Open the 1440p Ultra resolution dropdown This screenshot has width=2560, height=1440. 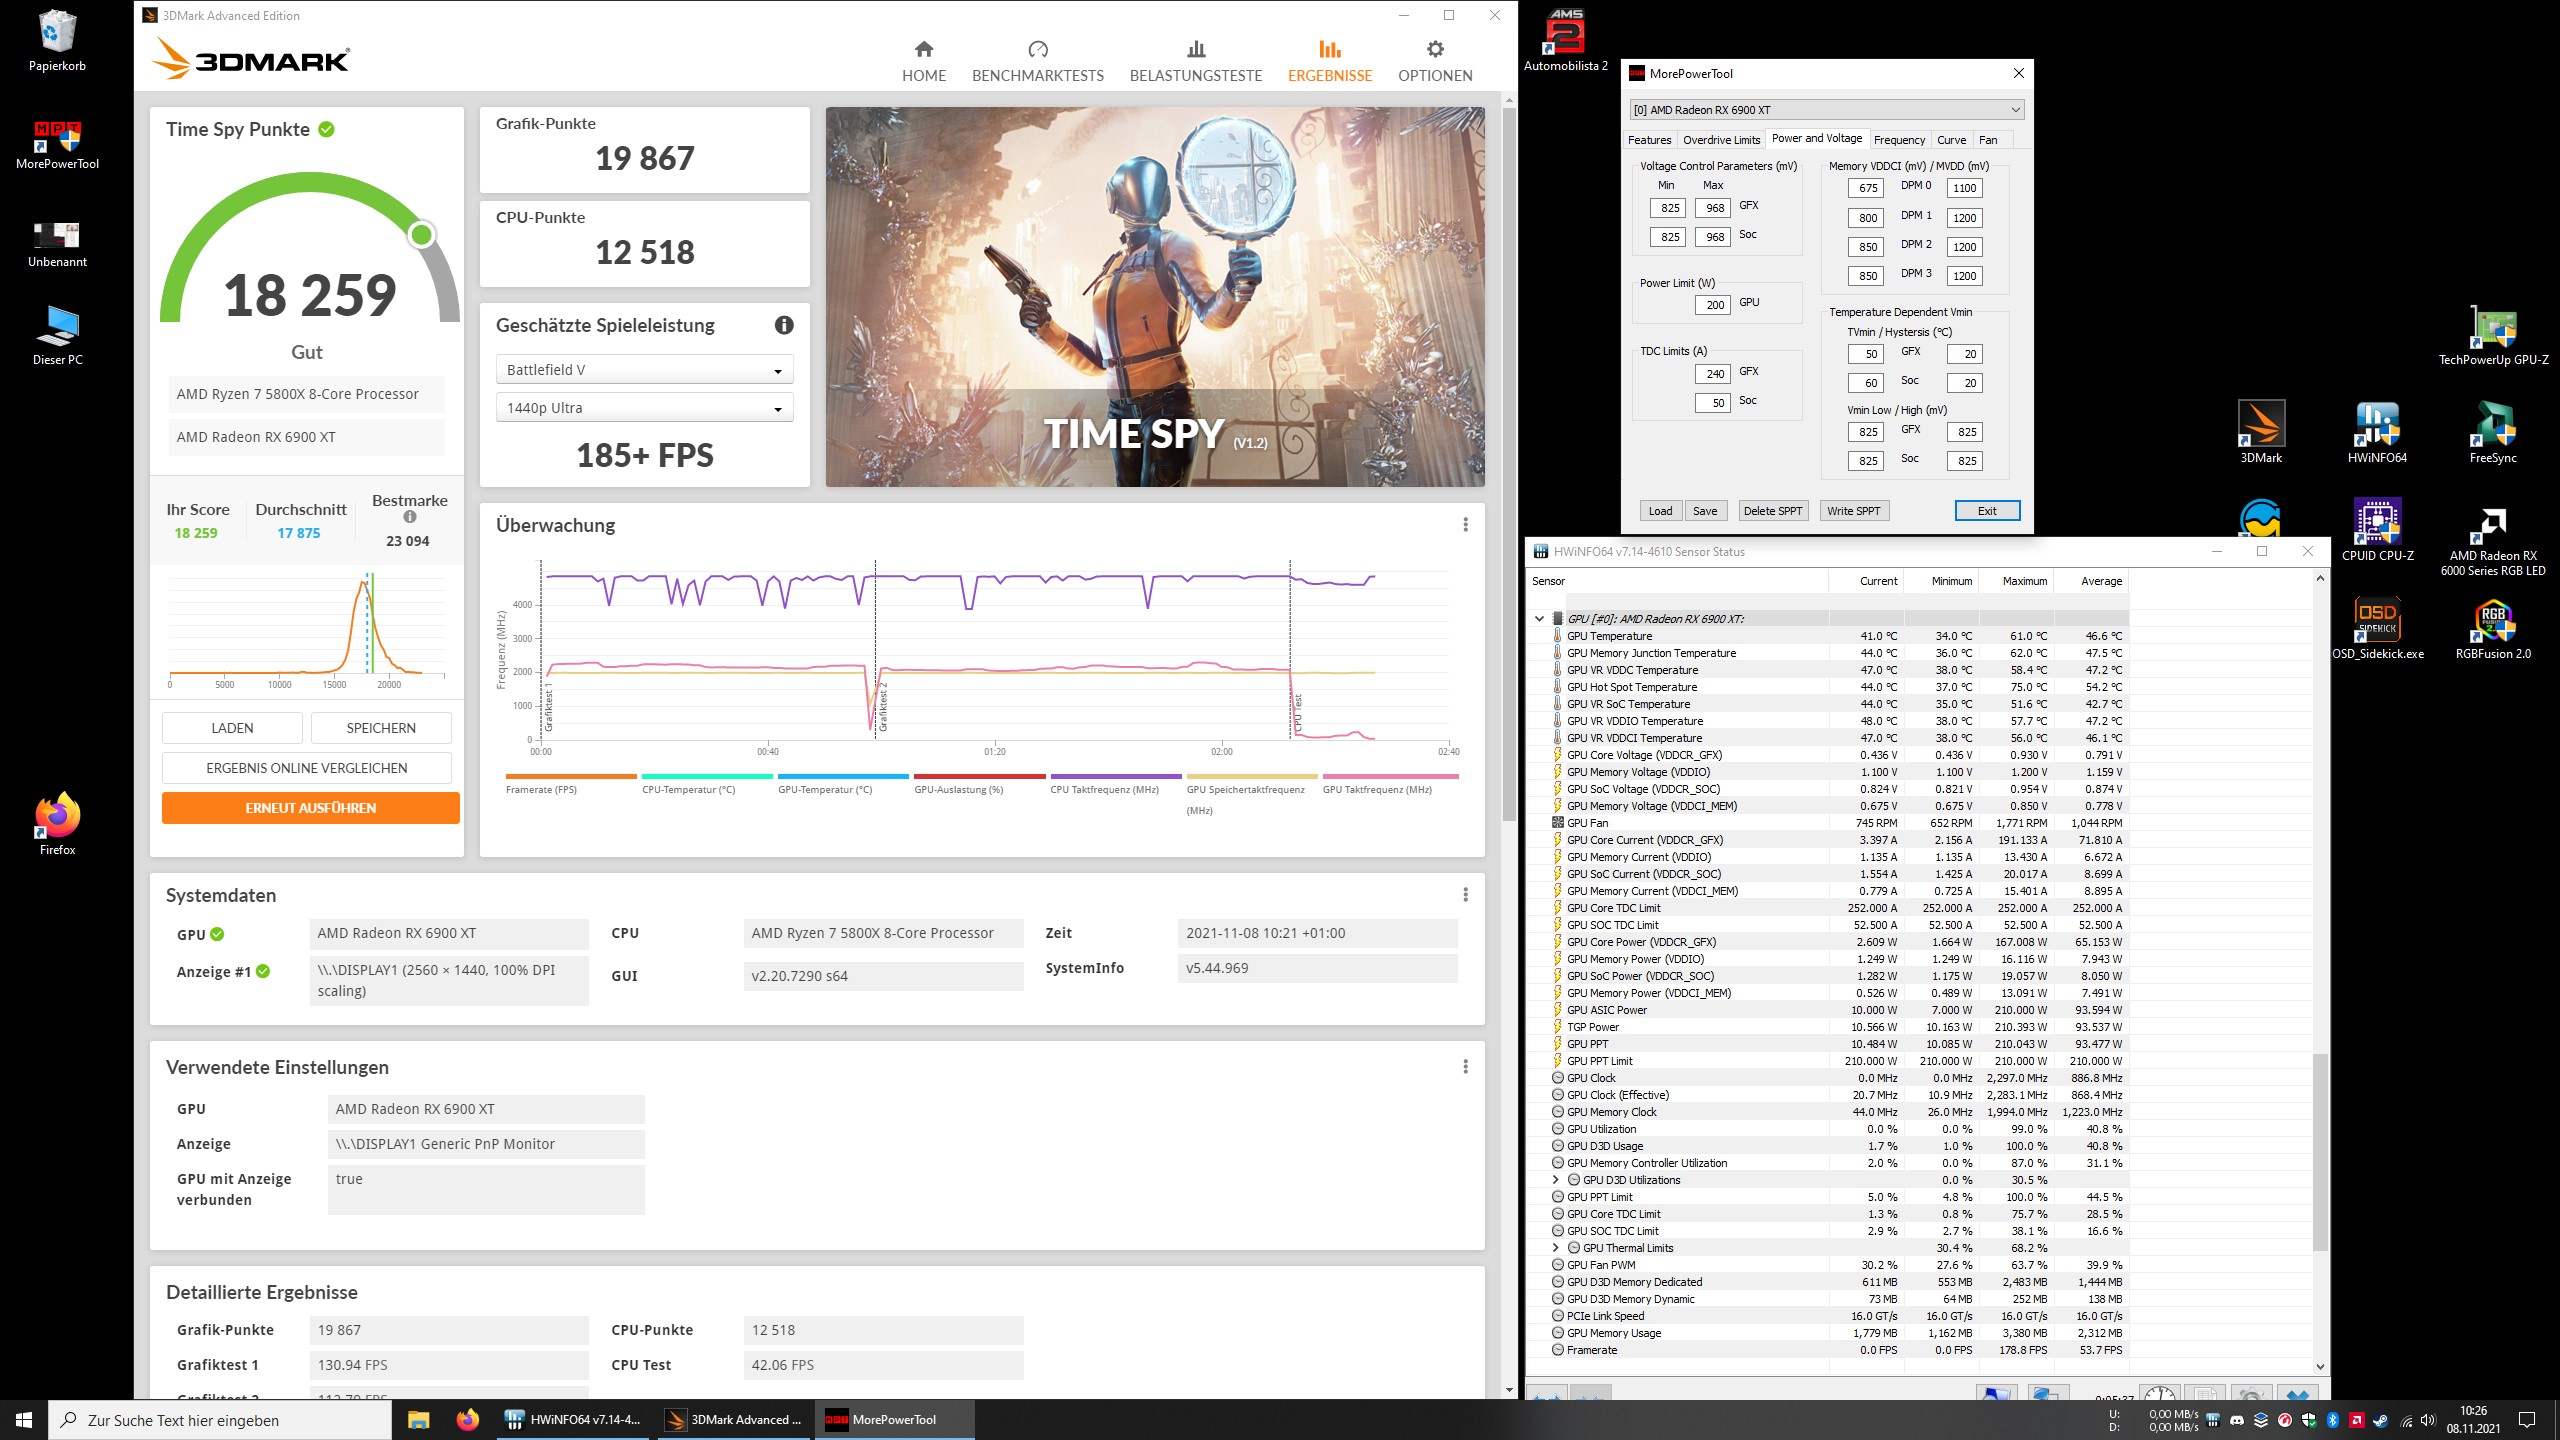644,408
